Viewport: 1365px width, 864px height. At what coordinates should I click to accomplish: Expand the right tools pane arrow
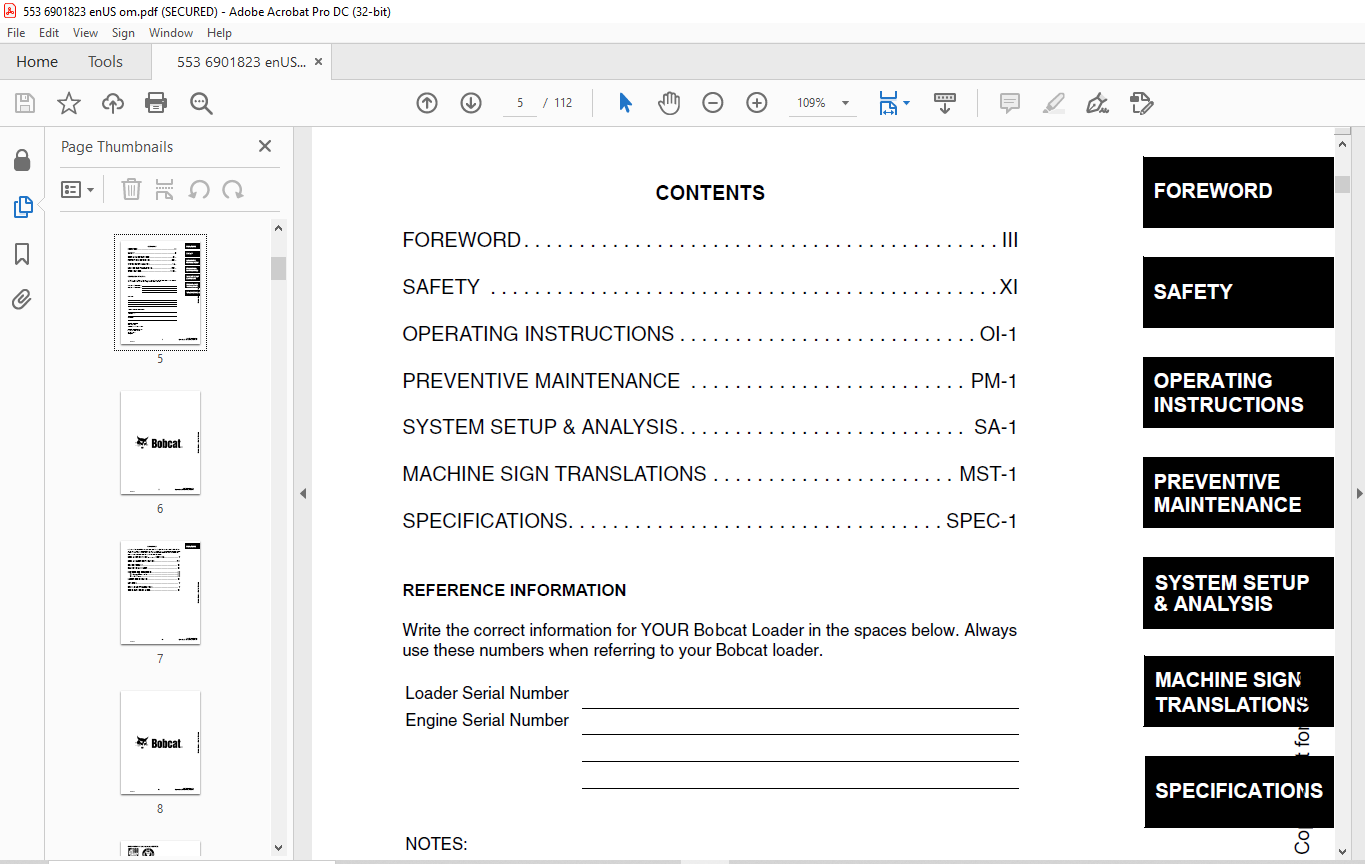coord(1359,493)
